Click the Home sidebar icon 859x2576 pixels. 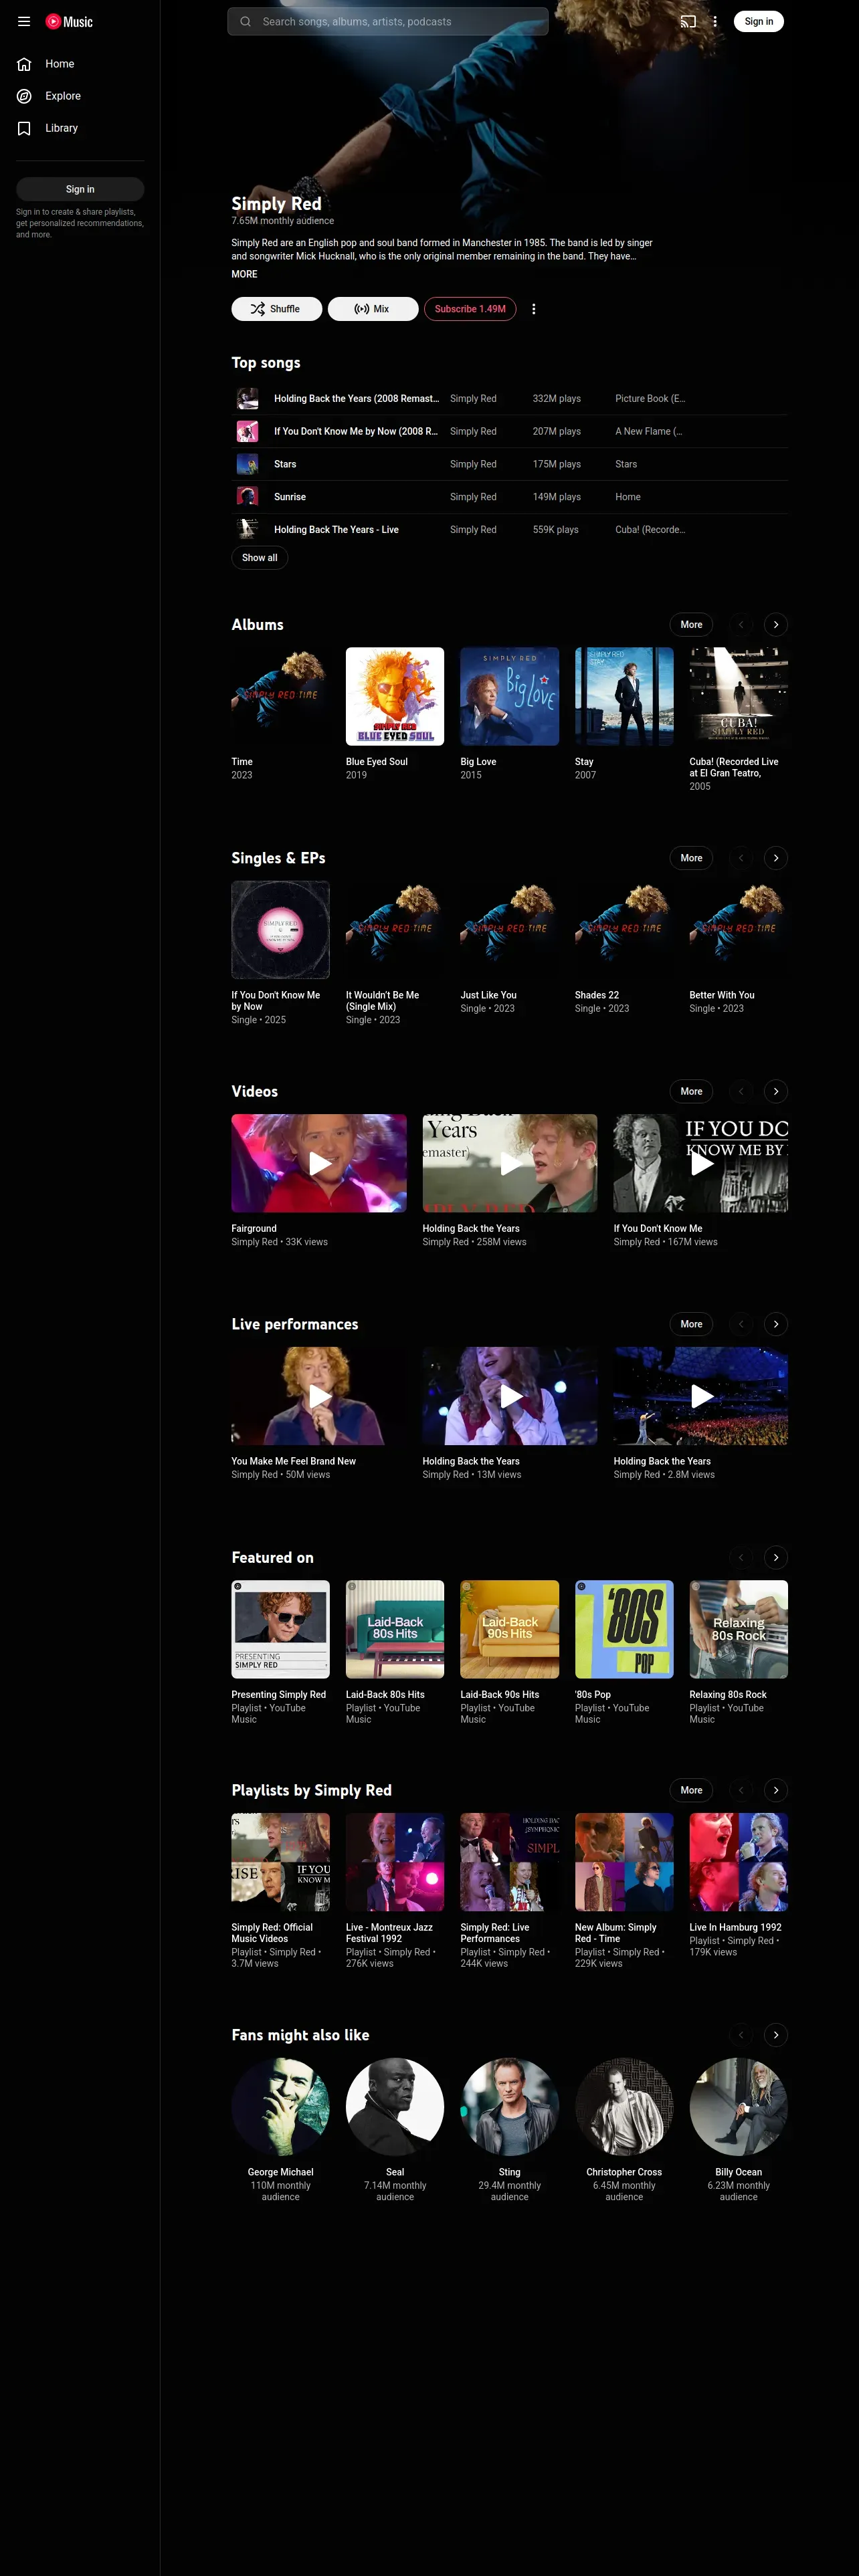pos(24,64)
